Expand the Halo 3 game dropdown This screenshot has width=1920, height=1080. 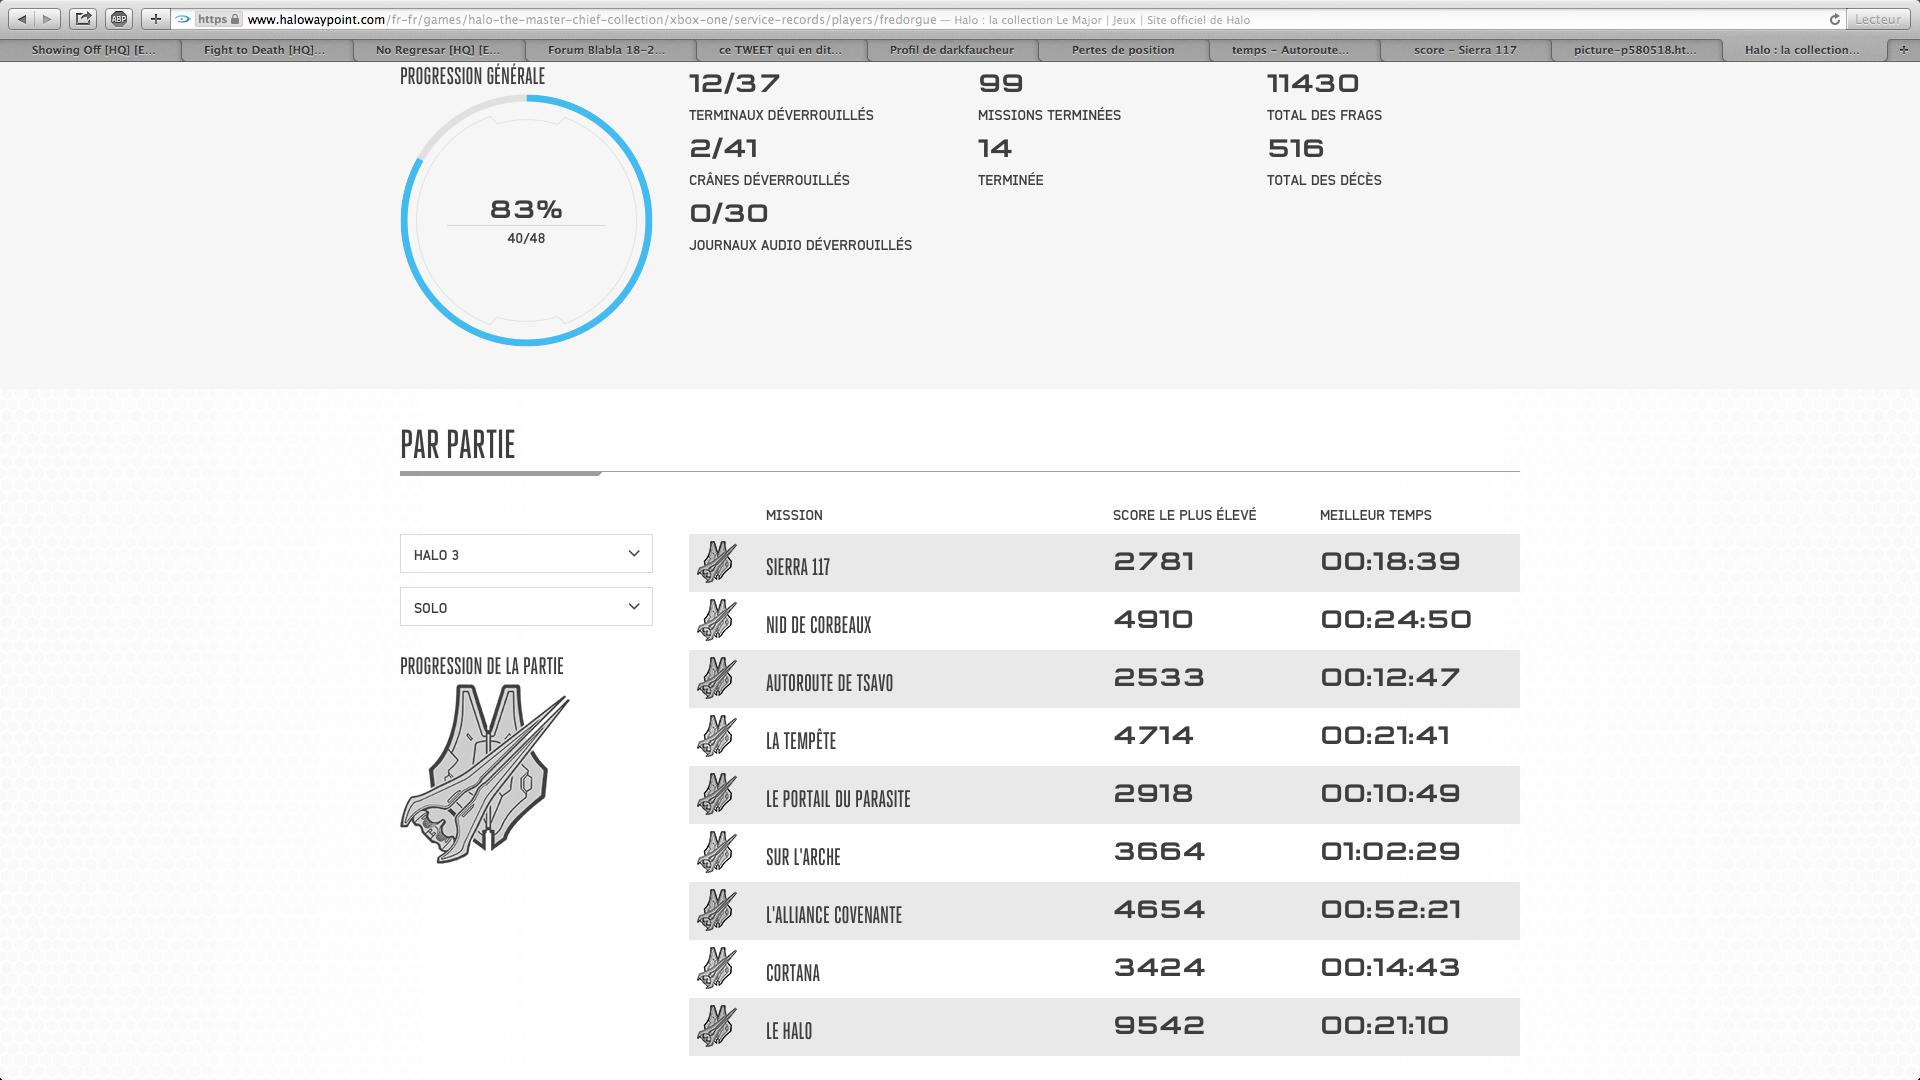point(526,554)
